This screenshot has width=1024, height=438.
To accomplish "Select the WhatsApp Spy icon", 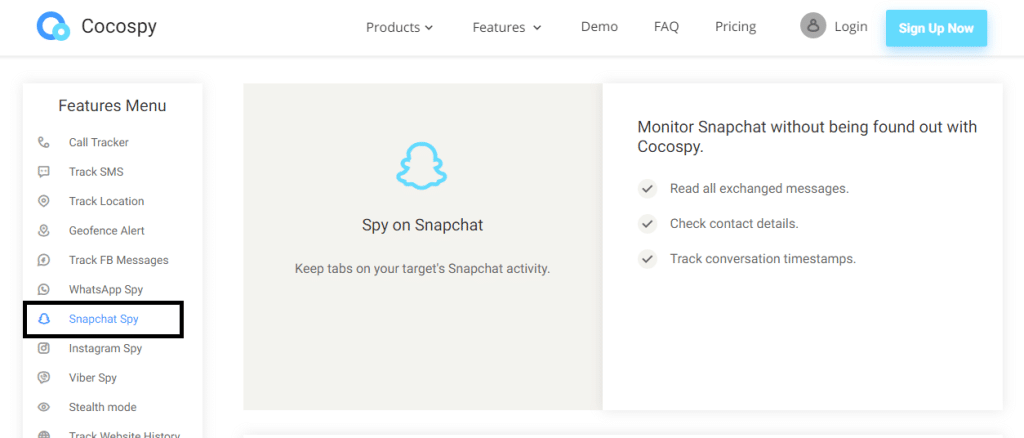I will (44, 289).
